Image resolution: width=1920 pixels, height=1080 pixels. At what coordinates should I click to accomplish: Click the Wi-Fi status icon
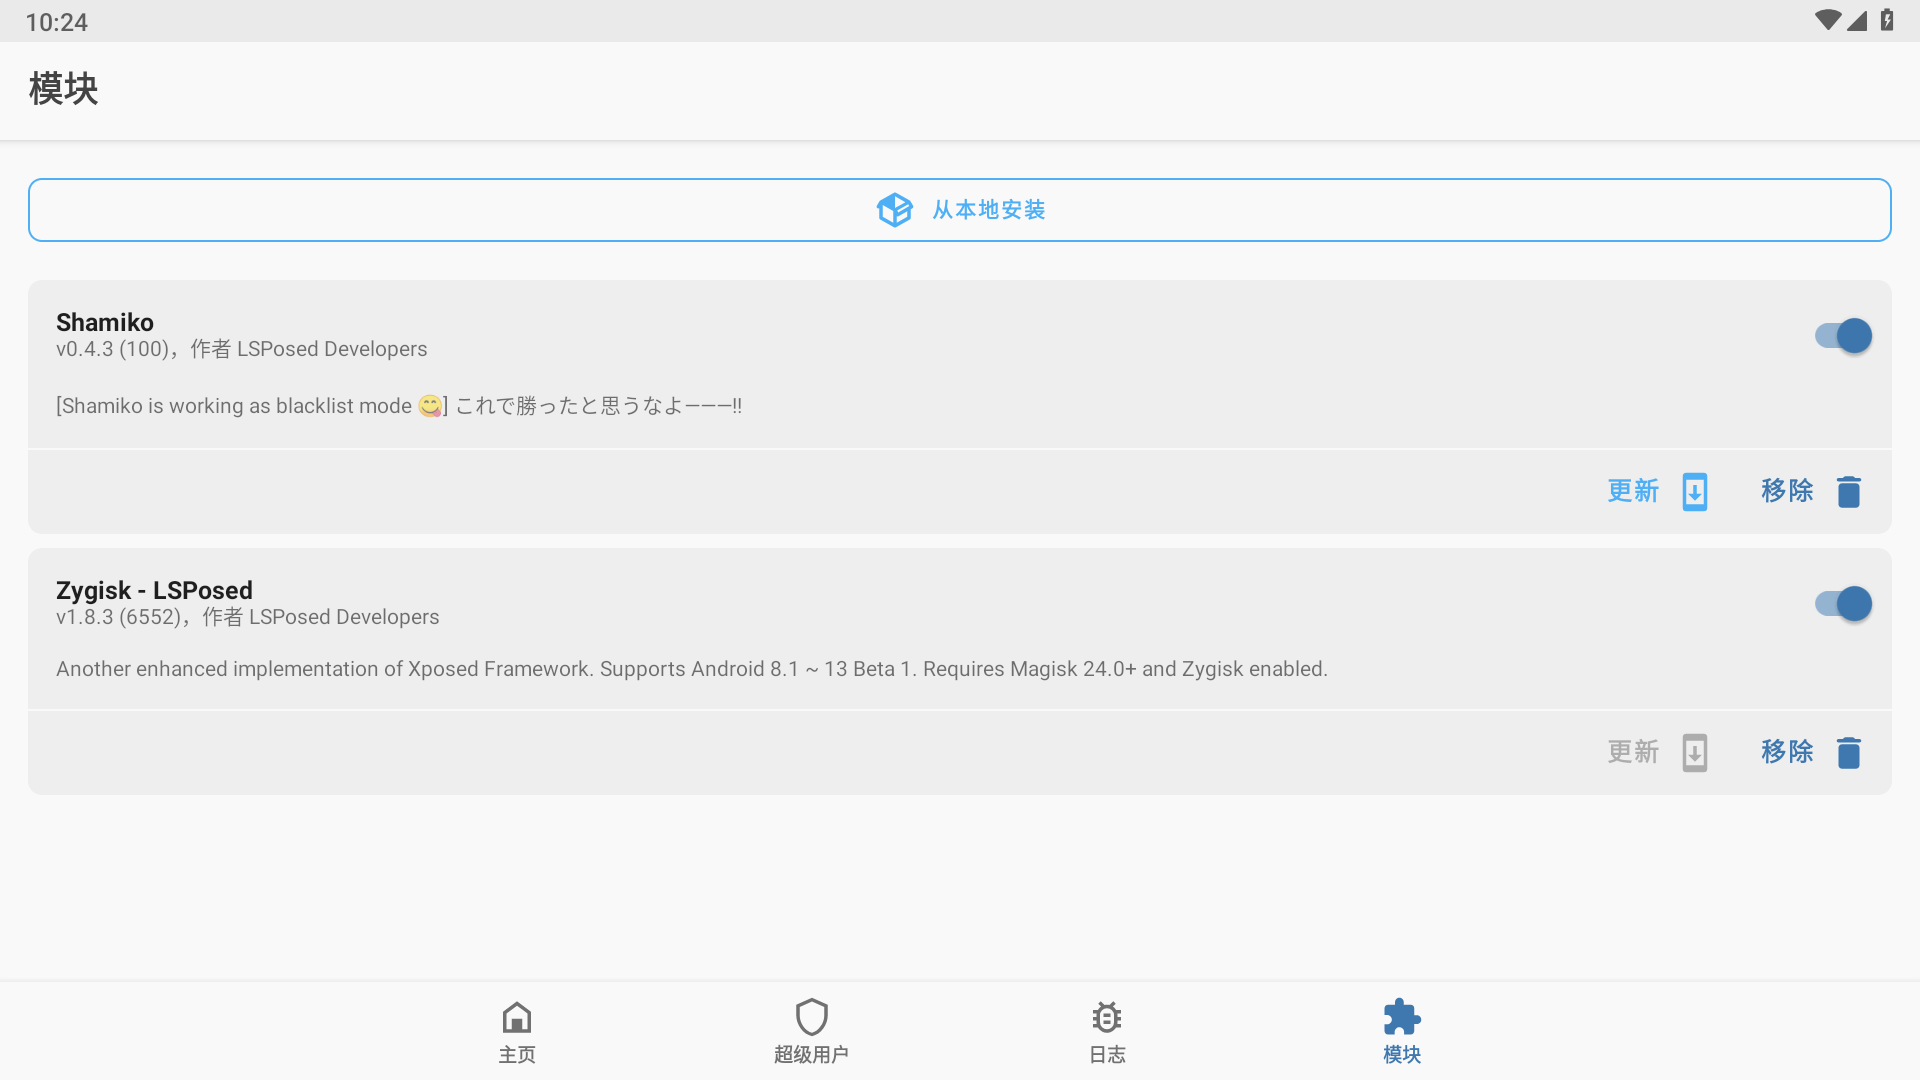1828,20
